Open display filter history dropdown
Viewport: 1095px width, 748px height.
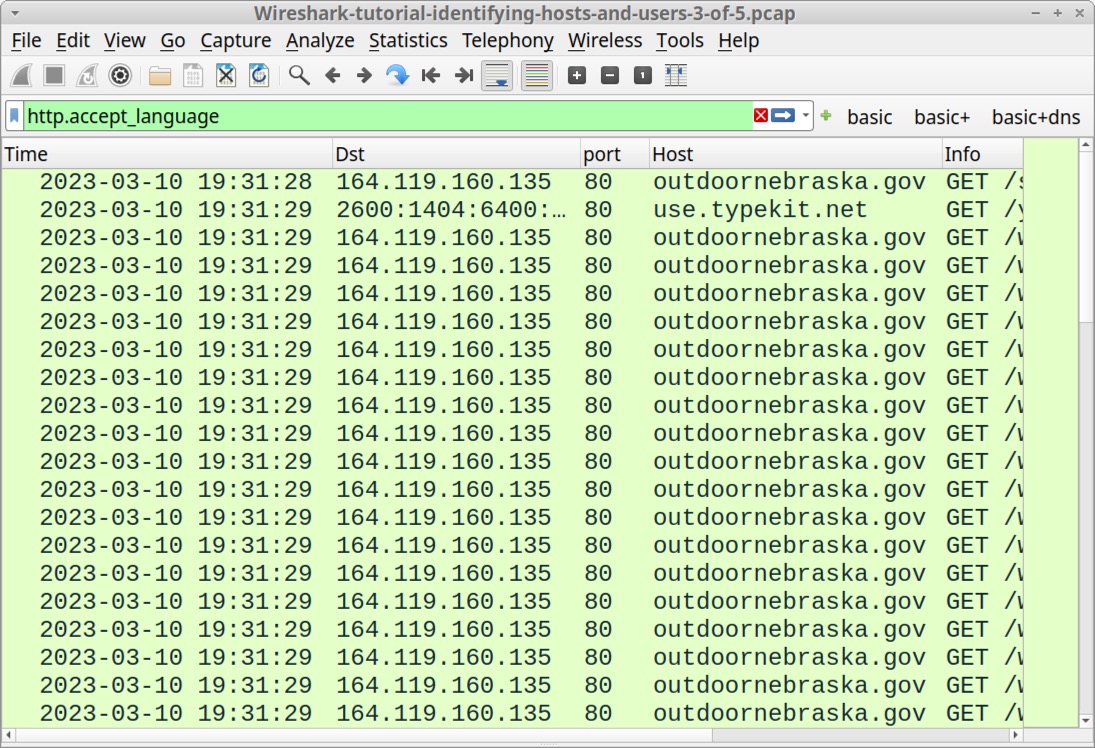tap(805, 116)
